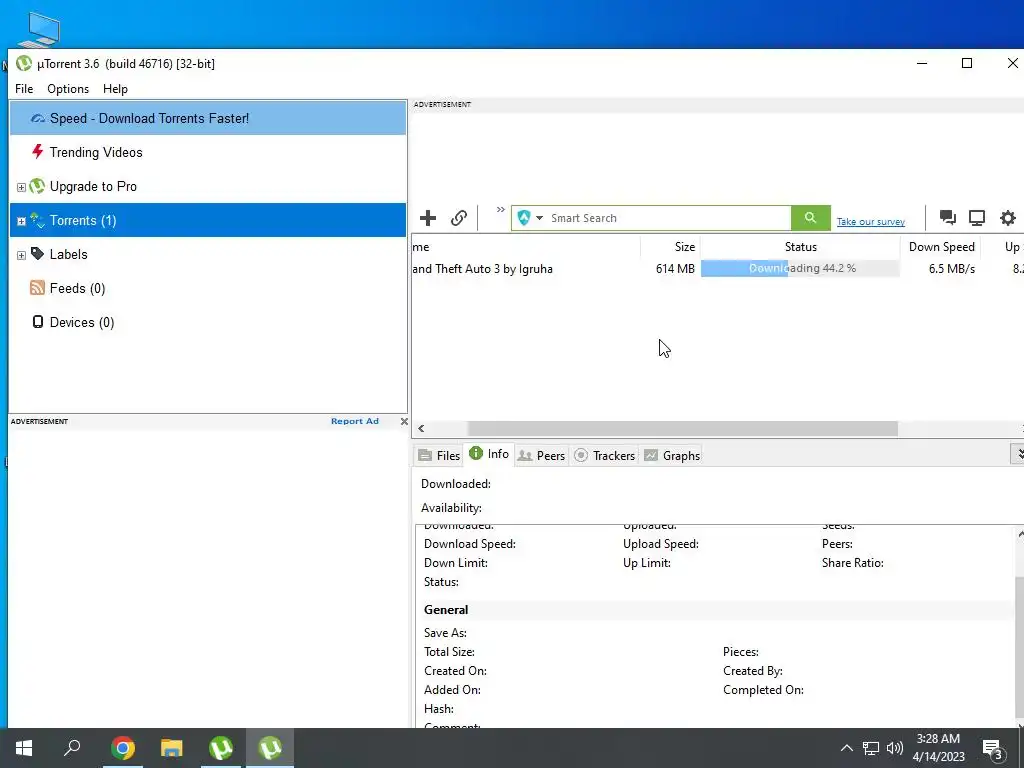Click the network tray icon
1024x768 pixels.
871,748
